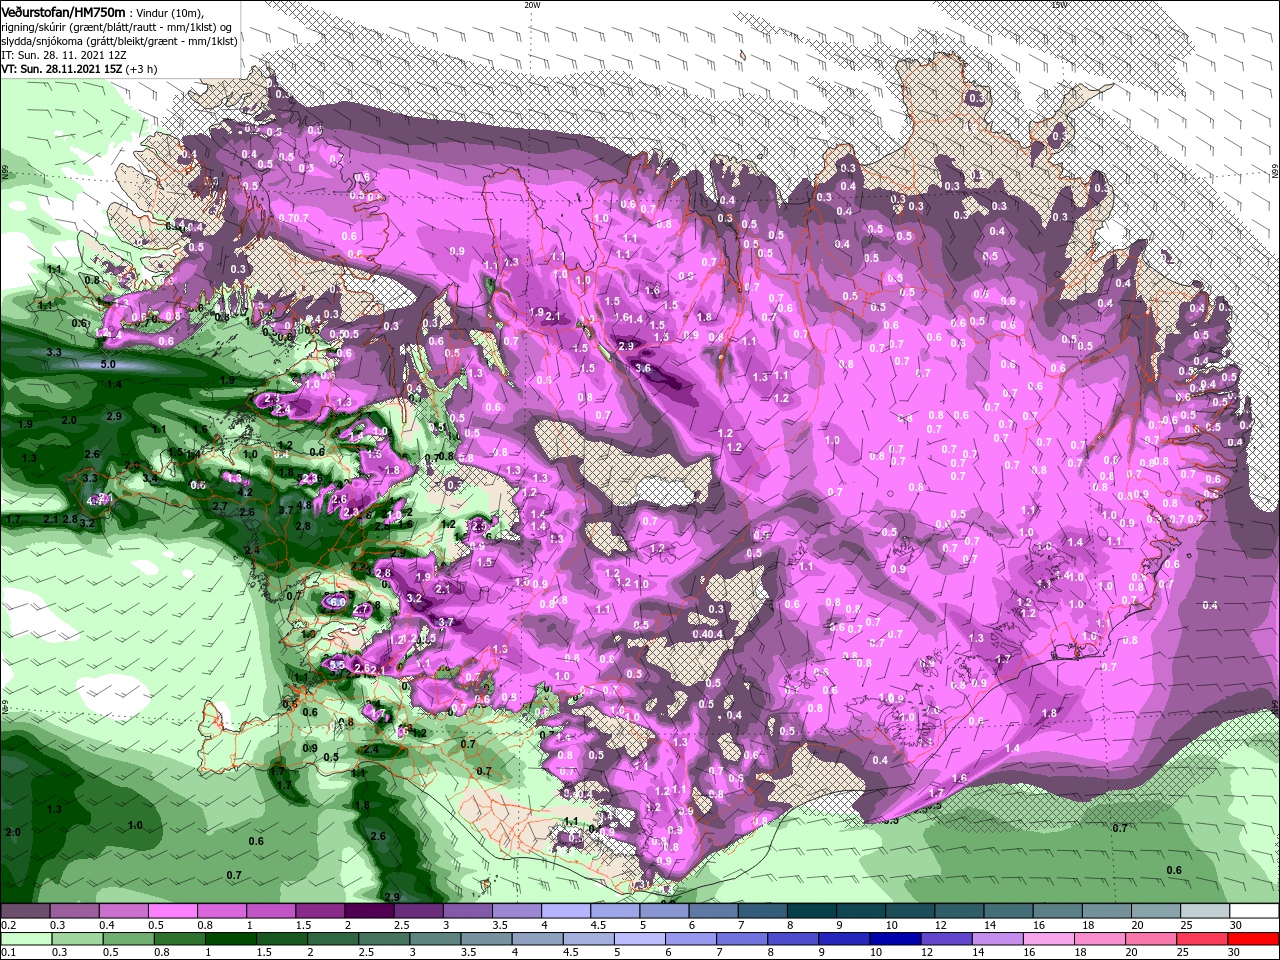
Task: Click the rigning/skúrir legend description line
Action: pos(116,27)
